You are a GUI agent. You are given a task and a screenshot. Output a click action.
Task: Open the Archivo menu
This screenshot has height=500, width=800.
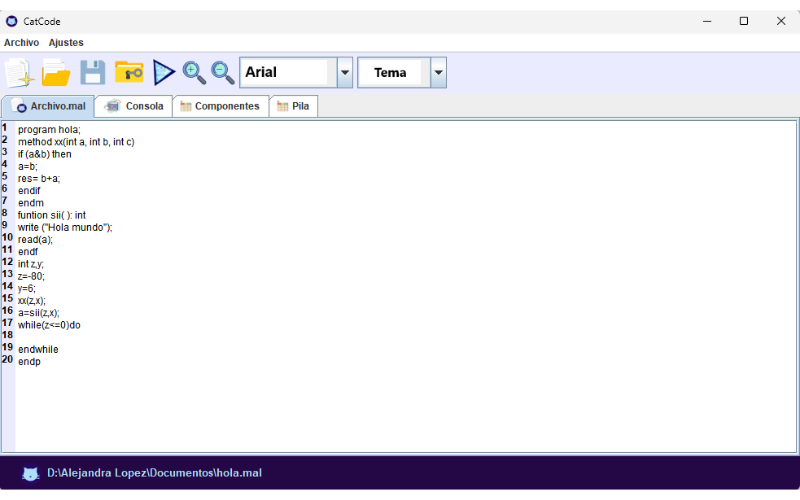(x=21, y=43)
